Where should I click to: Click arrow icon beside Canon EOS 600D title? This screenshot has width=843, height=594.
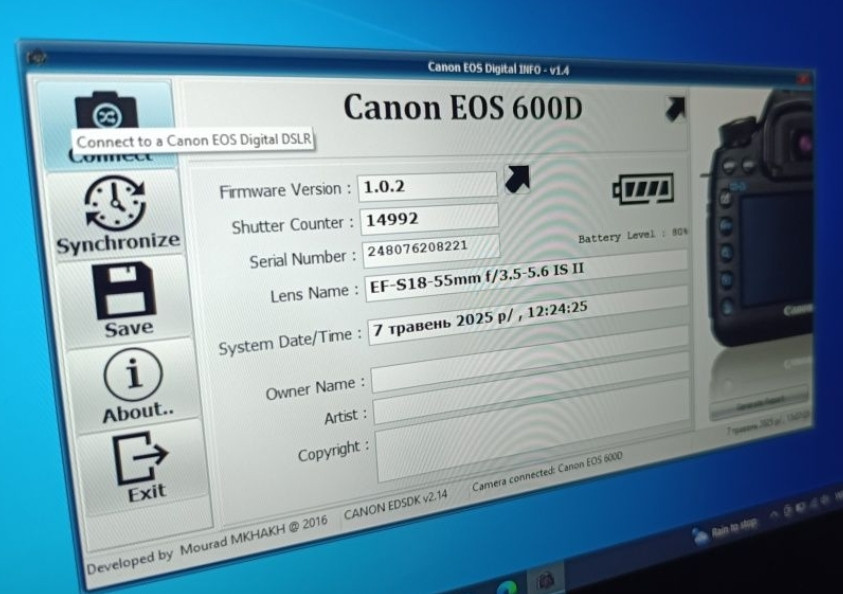tap(675, 108)
